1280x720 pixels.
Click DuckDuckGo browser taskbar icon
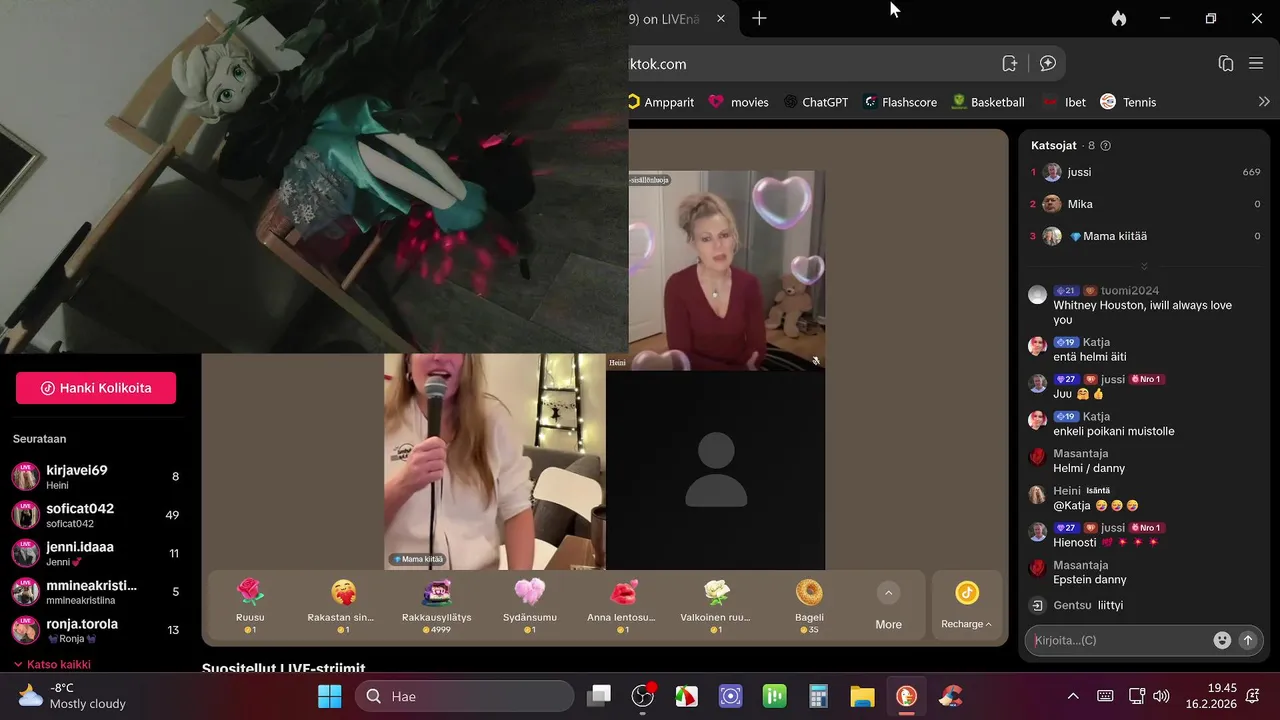pyautogui.click(x=906, y=696)
